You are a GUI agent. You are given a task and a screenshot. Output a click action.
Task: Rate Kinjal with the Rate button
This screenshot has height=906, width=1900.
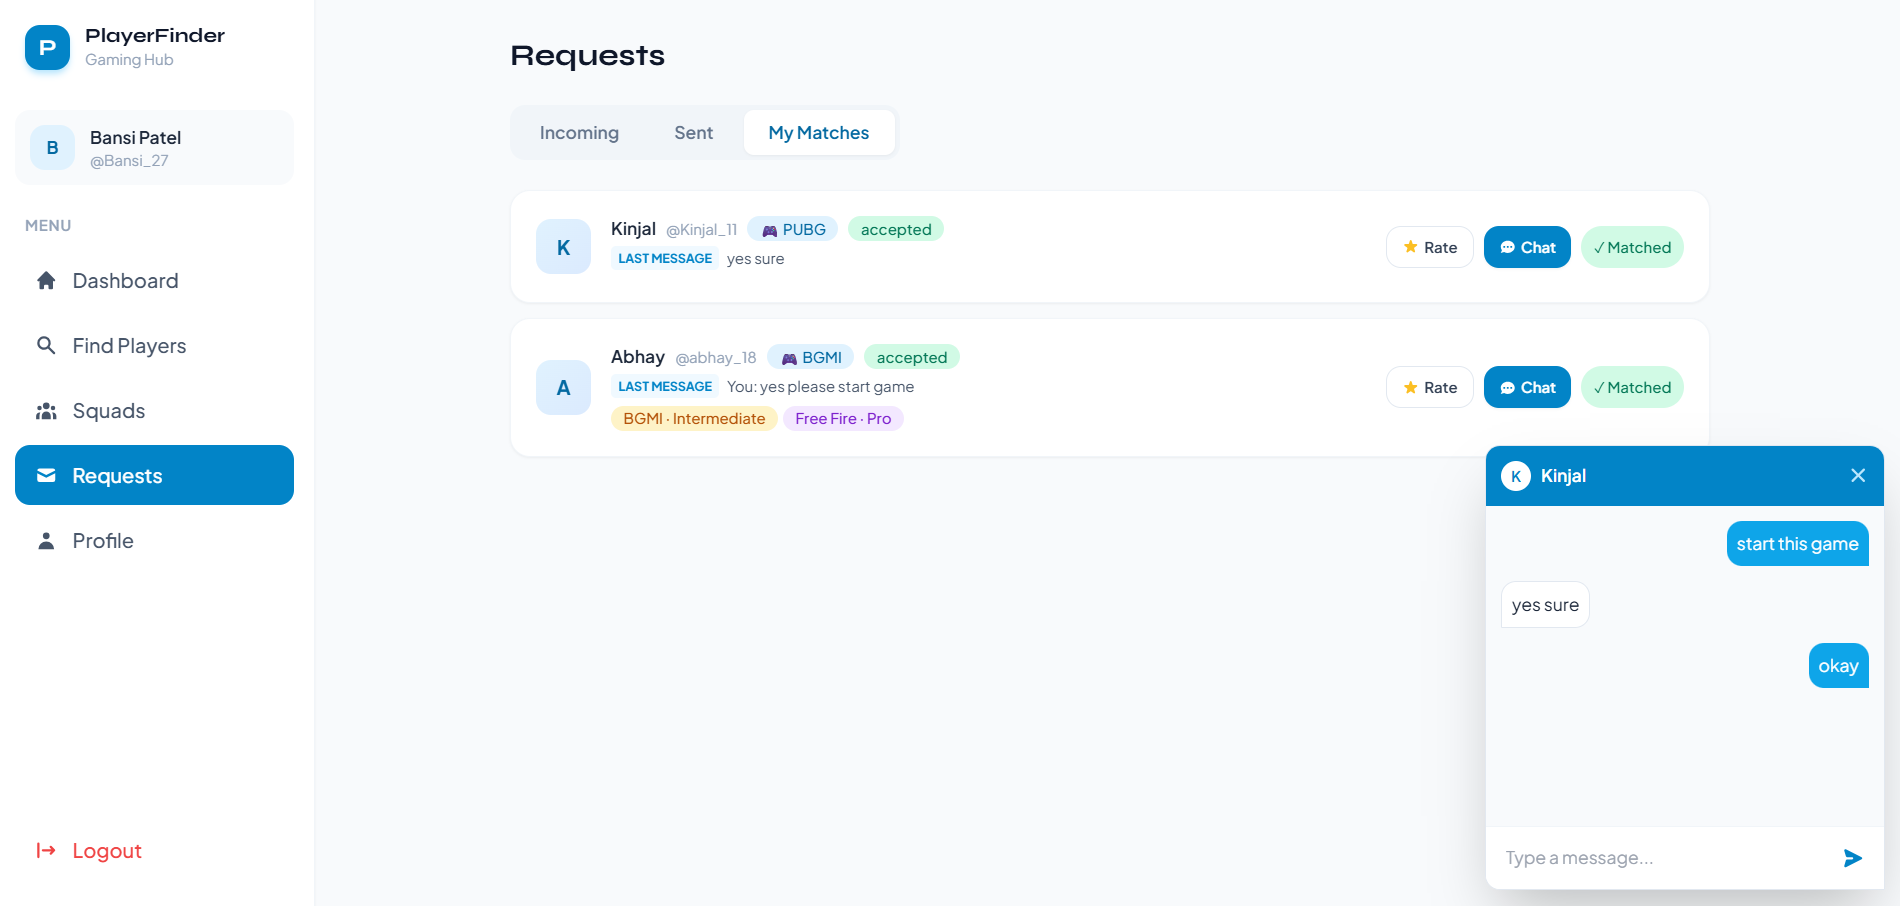(x=1430, y=247)
